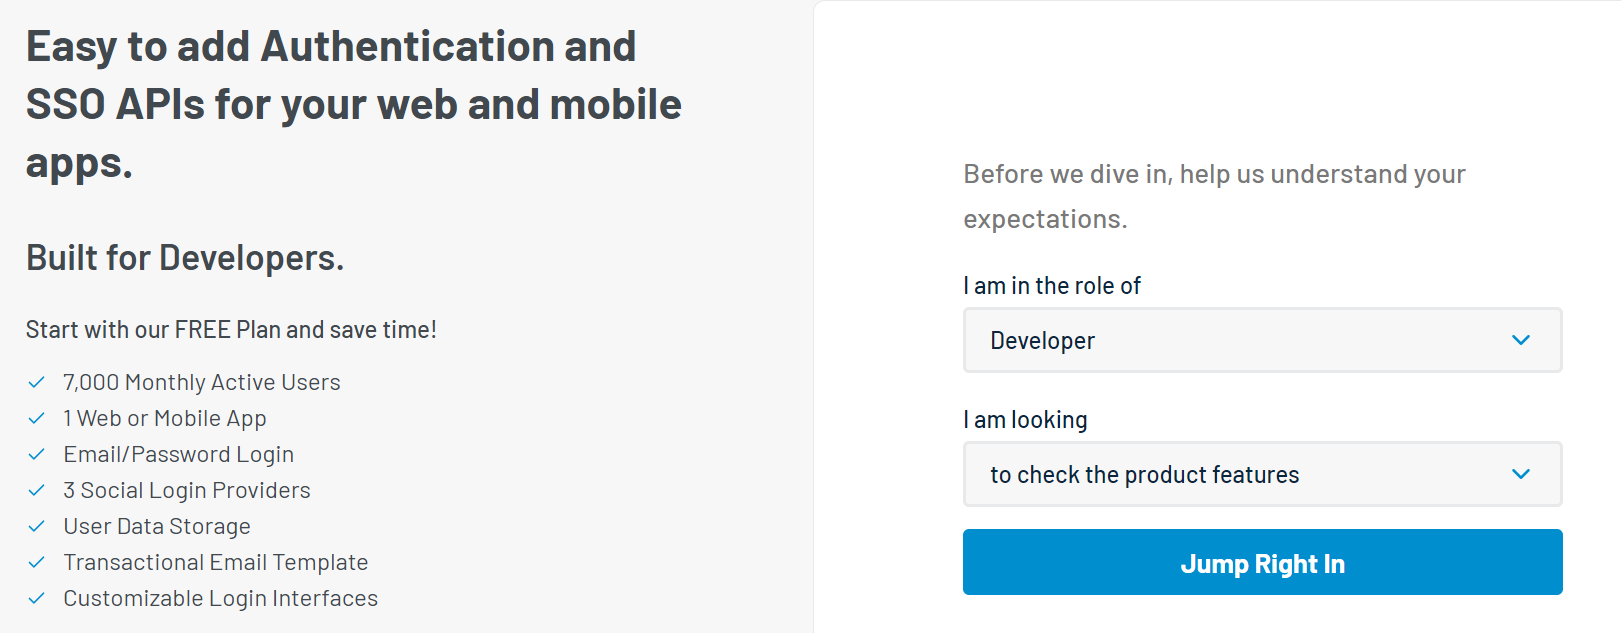Image resolution: width=1621 pixels, height=633 pixels.
Task: Click the checkmark next to Customizable Login Interfaces
Action: pos(37,598)
